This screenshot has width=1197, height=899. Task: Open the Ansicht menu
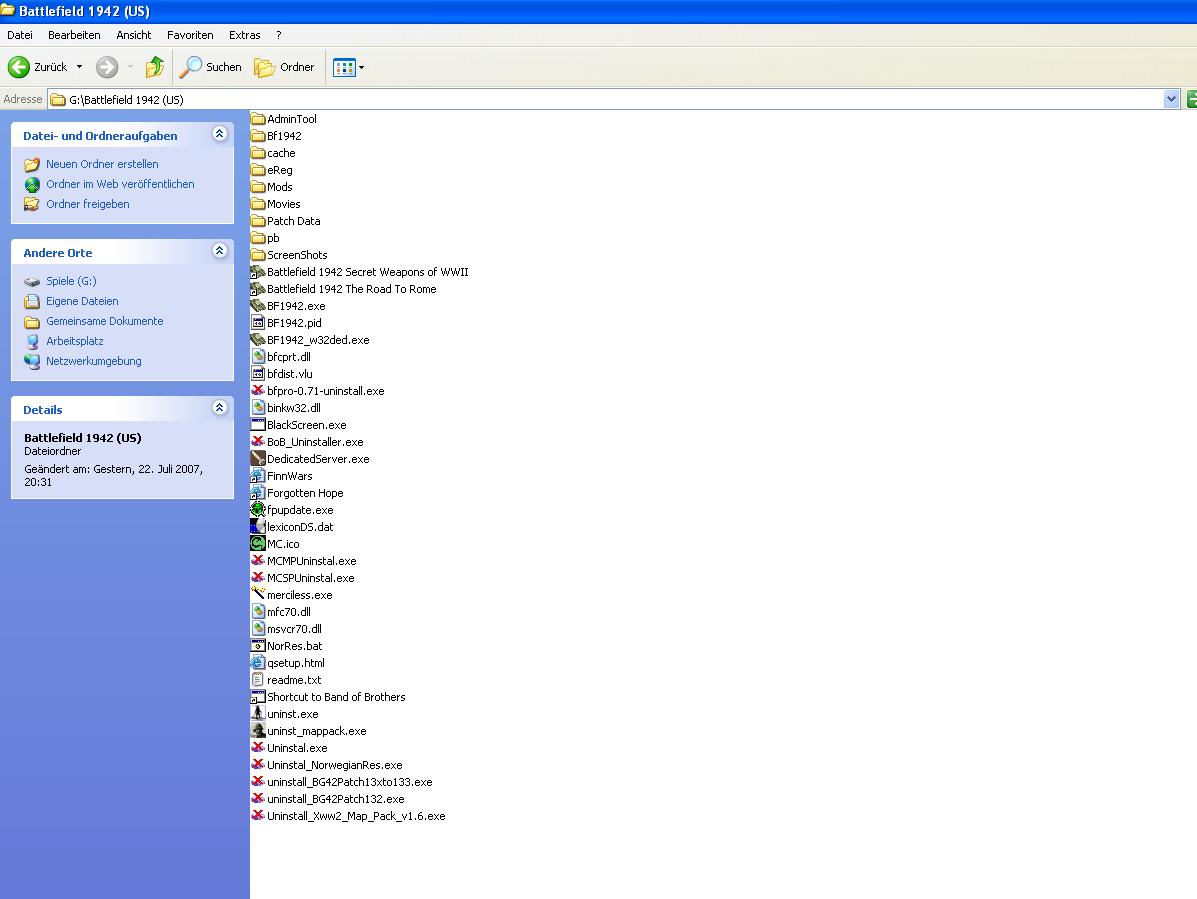pyautogui.click(x=134, y=35)
